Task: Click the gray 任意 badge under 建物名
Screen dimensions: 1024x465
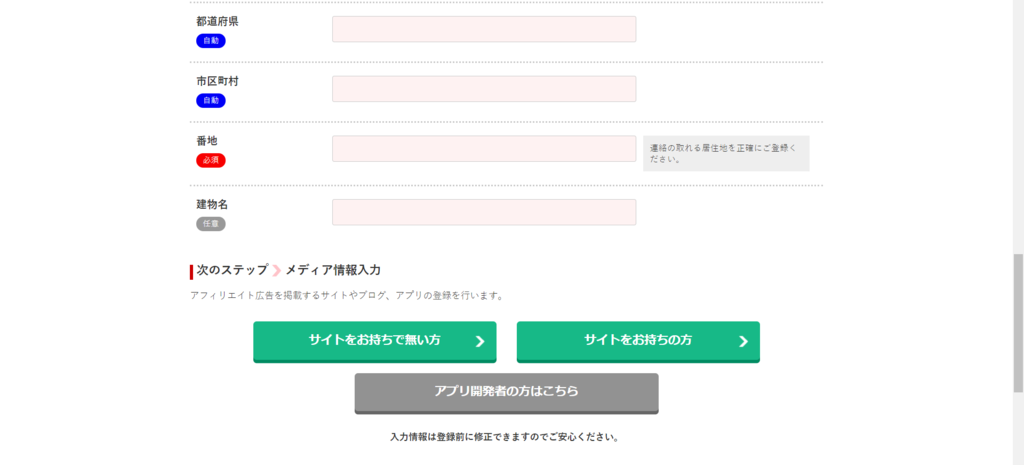Action: point(211,223)
